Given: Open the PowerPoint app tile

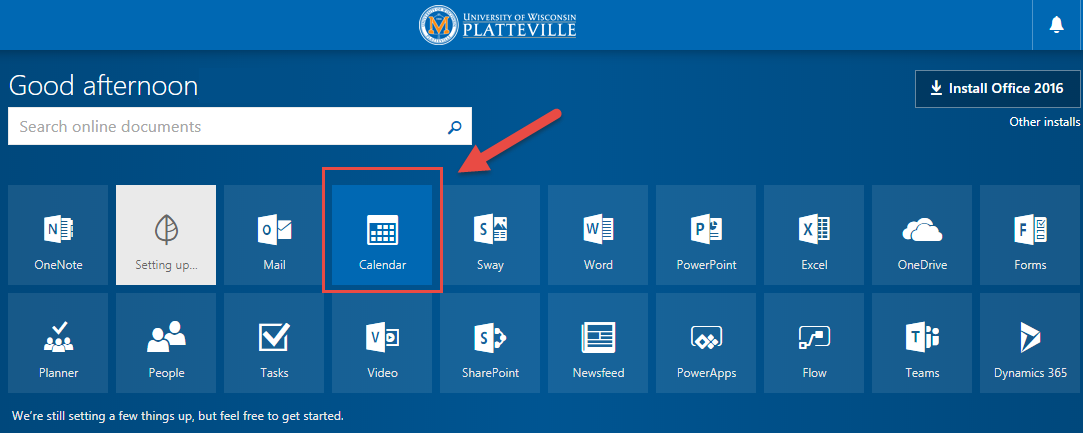Looking at the screenshot, I should pyautogui.click(x=706, y=235).
